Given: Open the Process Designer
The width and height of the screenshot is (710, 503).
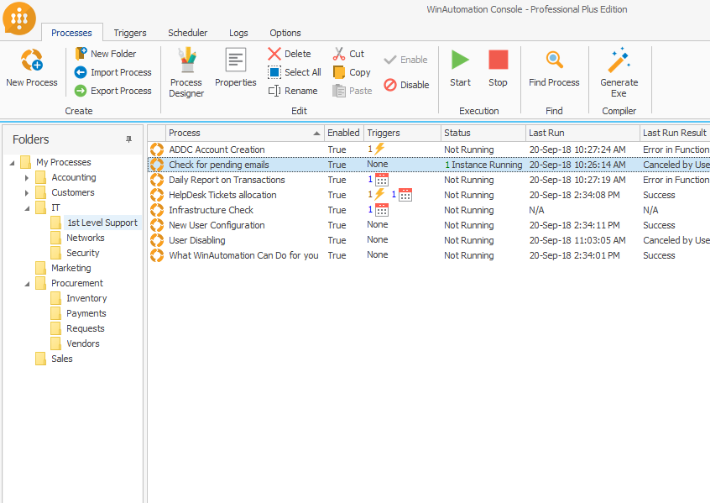Looking at the screenshot, I should (x=186, y=73).
